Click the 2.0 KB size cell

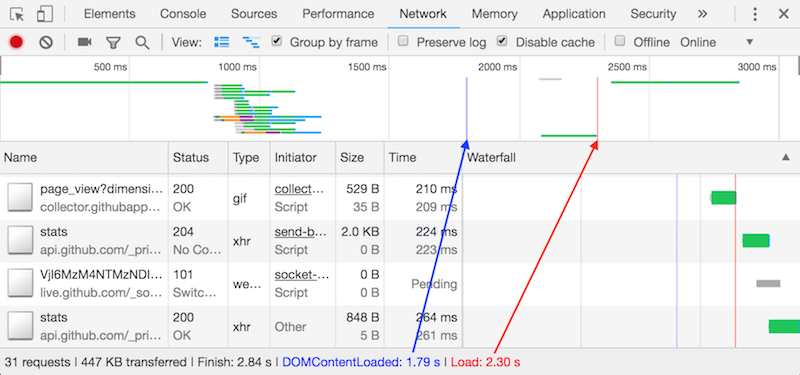coord(360,232)
